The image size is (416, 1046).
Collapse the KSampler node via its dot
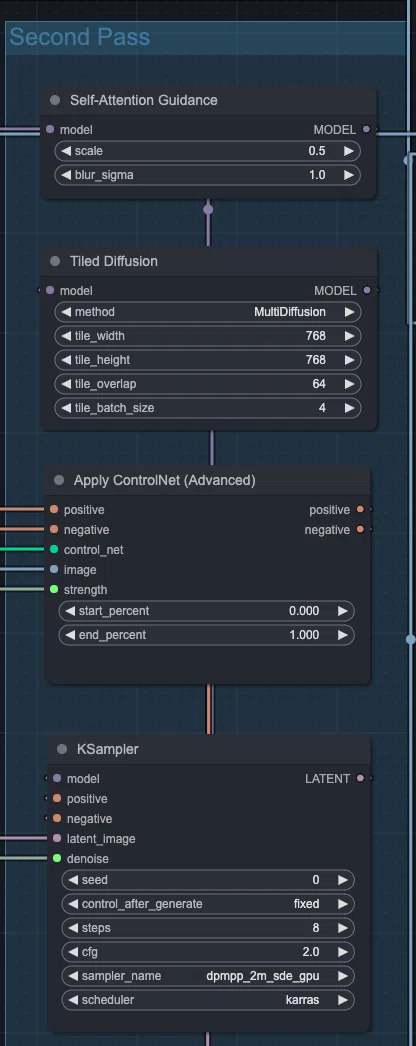pyautogui.click(x=62, y=749)
